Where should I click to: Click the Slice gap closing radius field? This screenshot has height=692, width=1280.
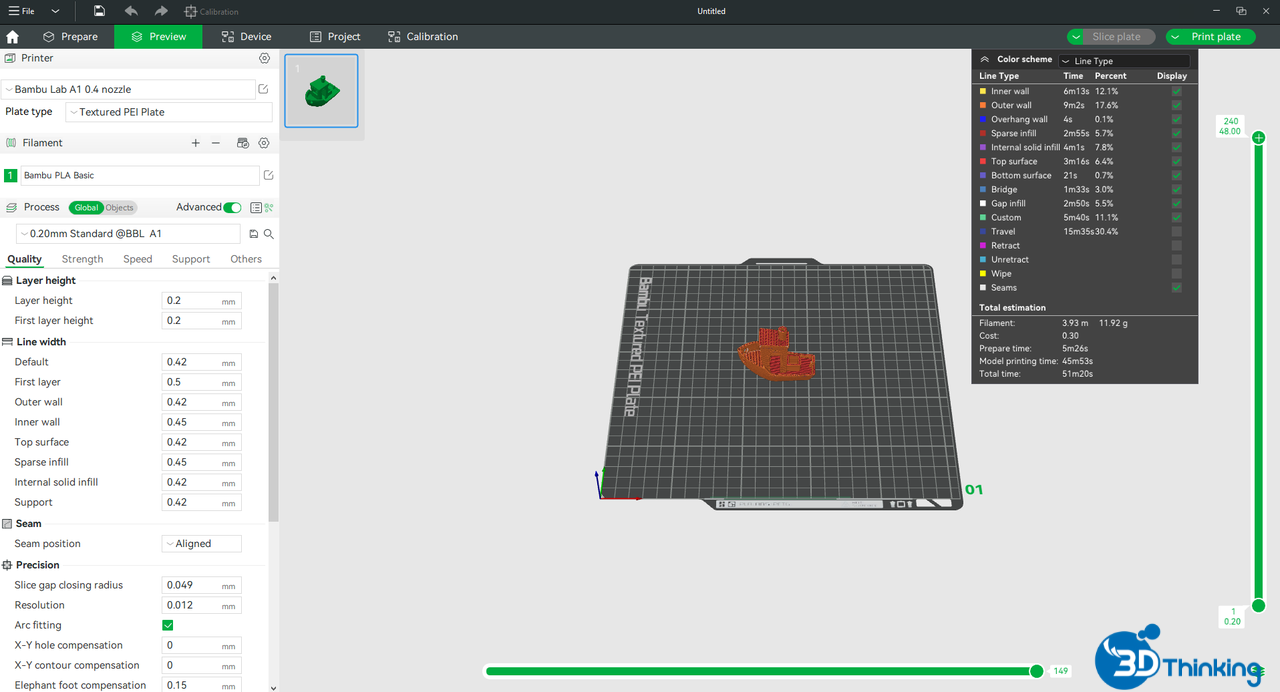click(x=201, y=585)
